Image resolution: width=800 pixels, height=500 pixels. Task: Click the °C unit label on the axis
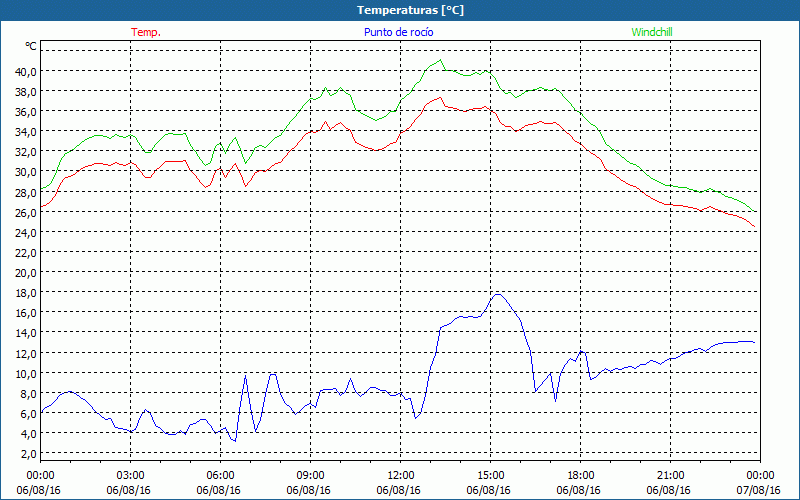[x=31, y=46]
